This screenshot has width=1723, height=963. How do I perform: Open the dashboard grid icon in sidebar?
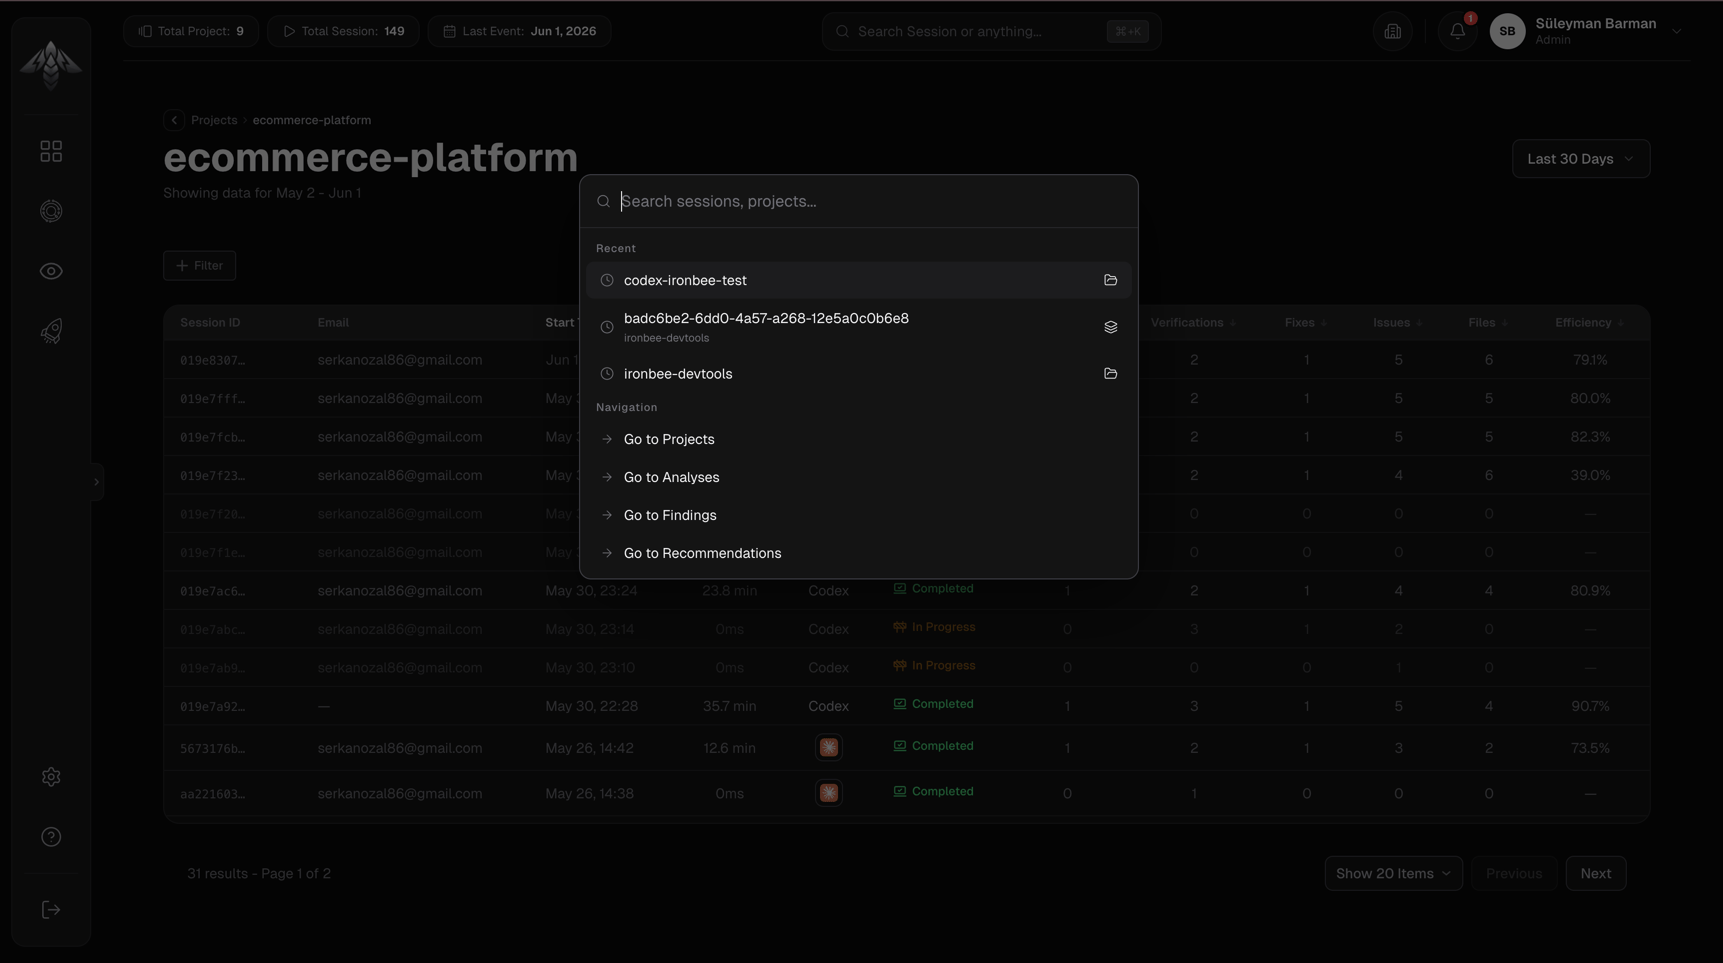(x=51, y=151)
